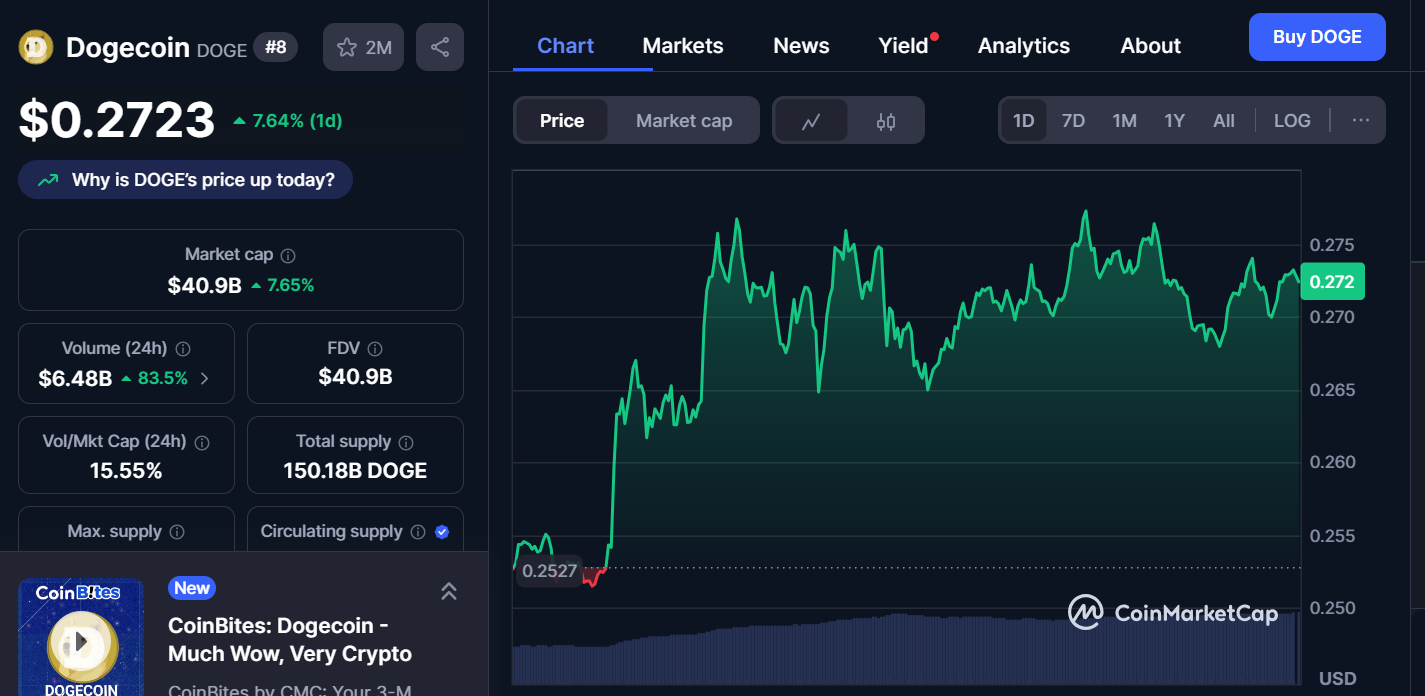Click the 15.55% Vol/Mkt Cap value
This screenshot has width=1425, height=696.
[126, 471]
